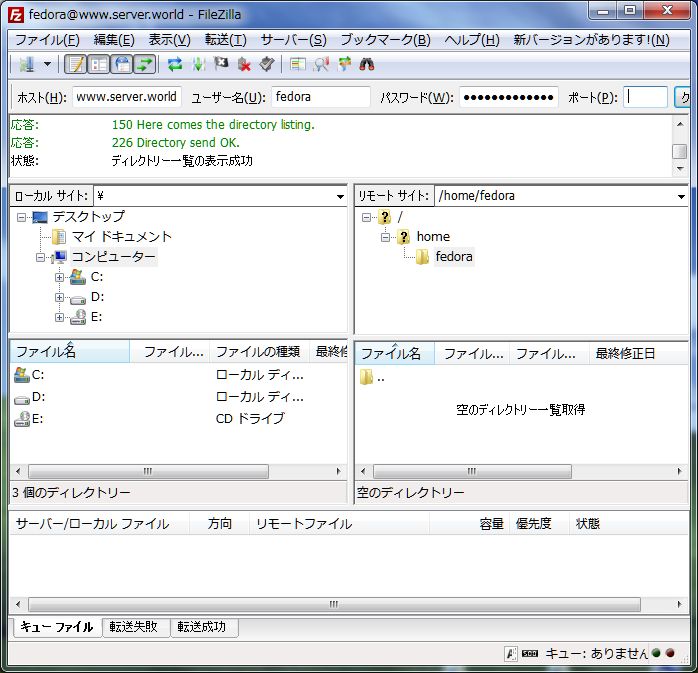Open the ブックマーク(B) menu
Screen dimensions: 698x673
[x=386, y=40]
